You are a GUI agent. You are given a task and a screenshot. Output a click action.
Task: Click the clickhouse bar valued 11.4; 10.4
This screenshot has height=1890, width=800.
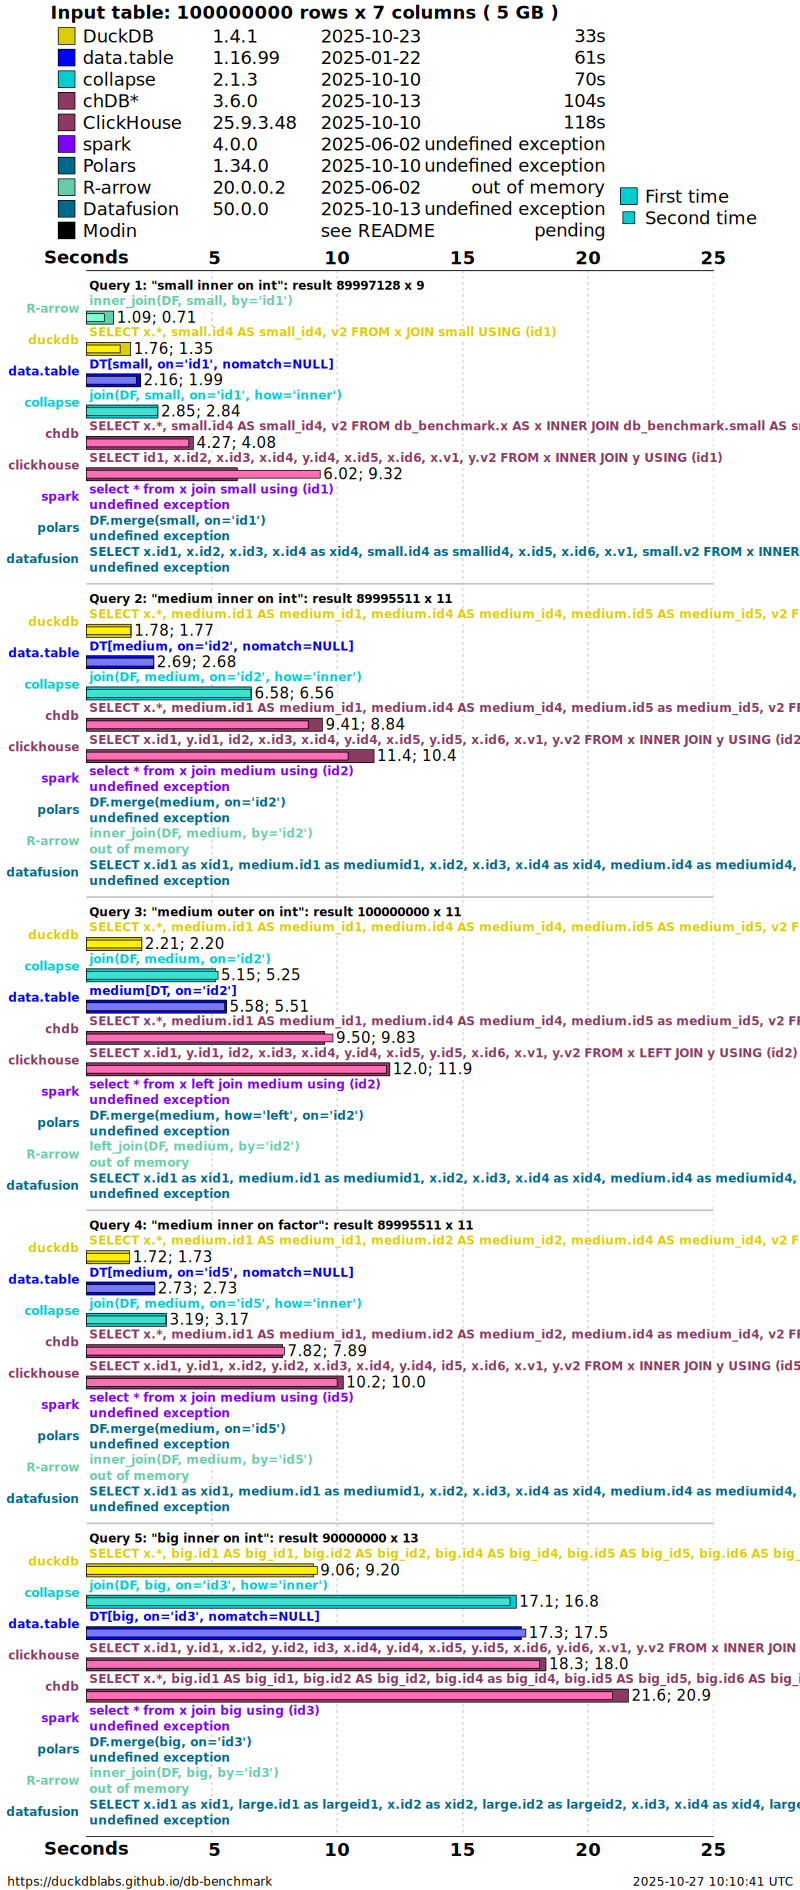(x=230, y=756)
